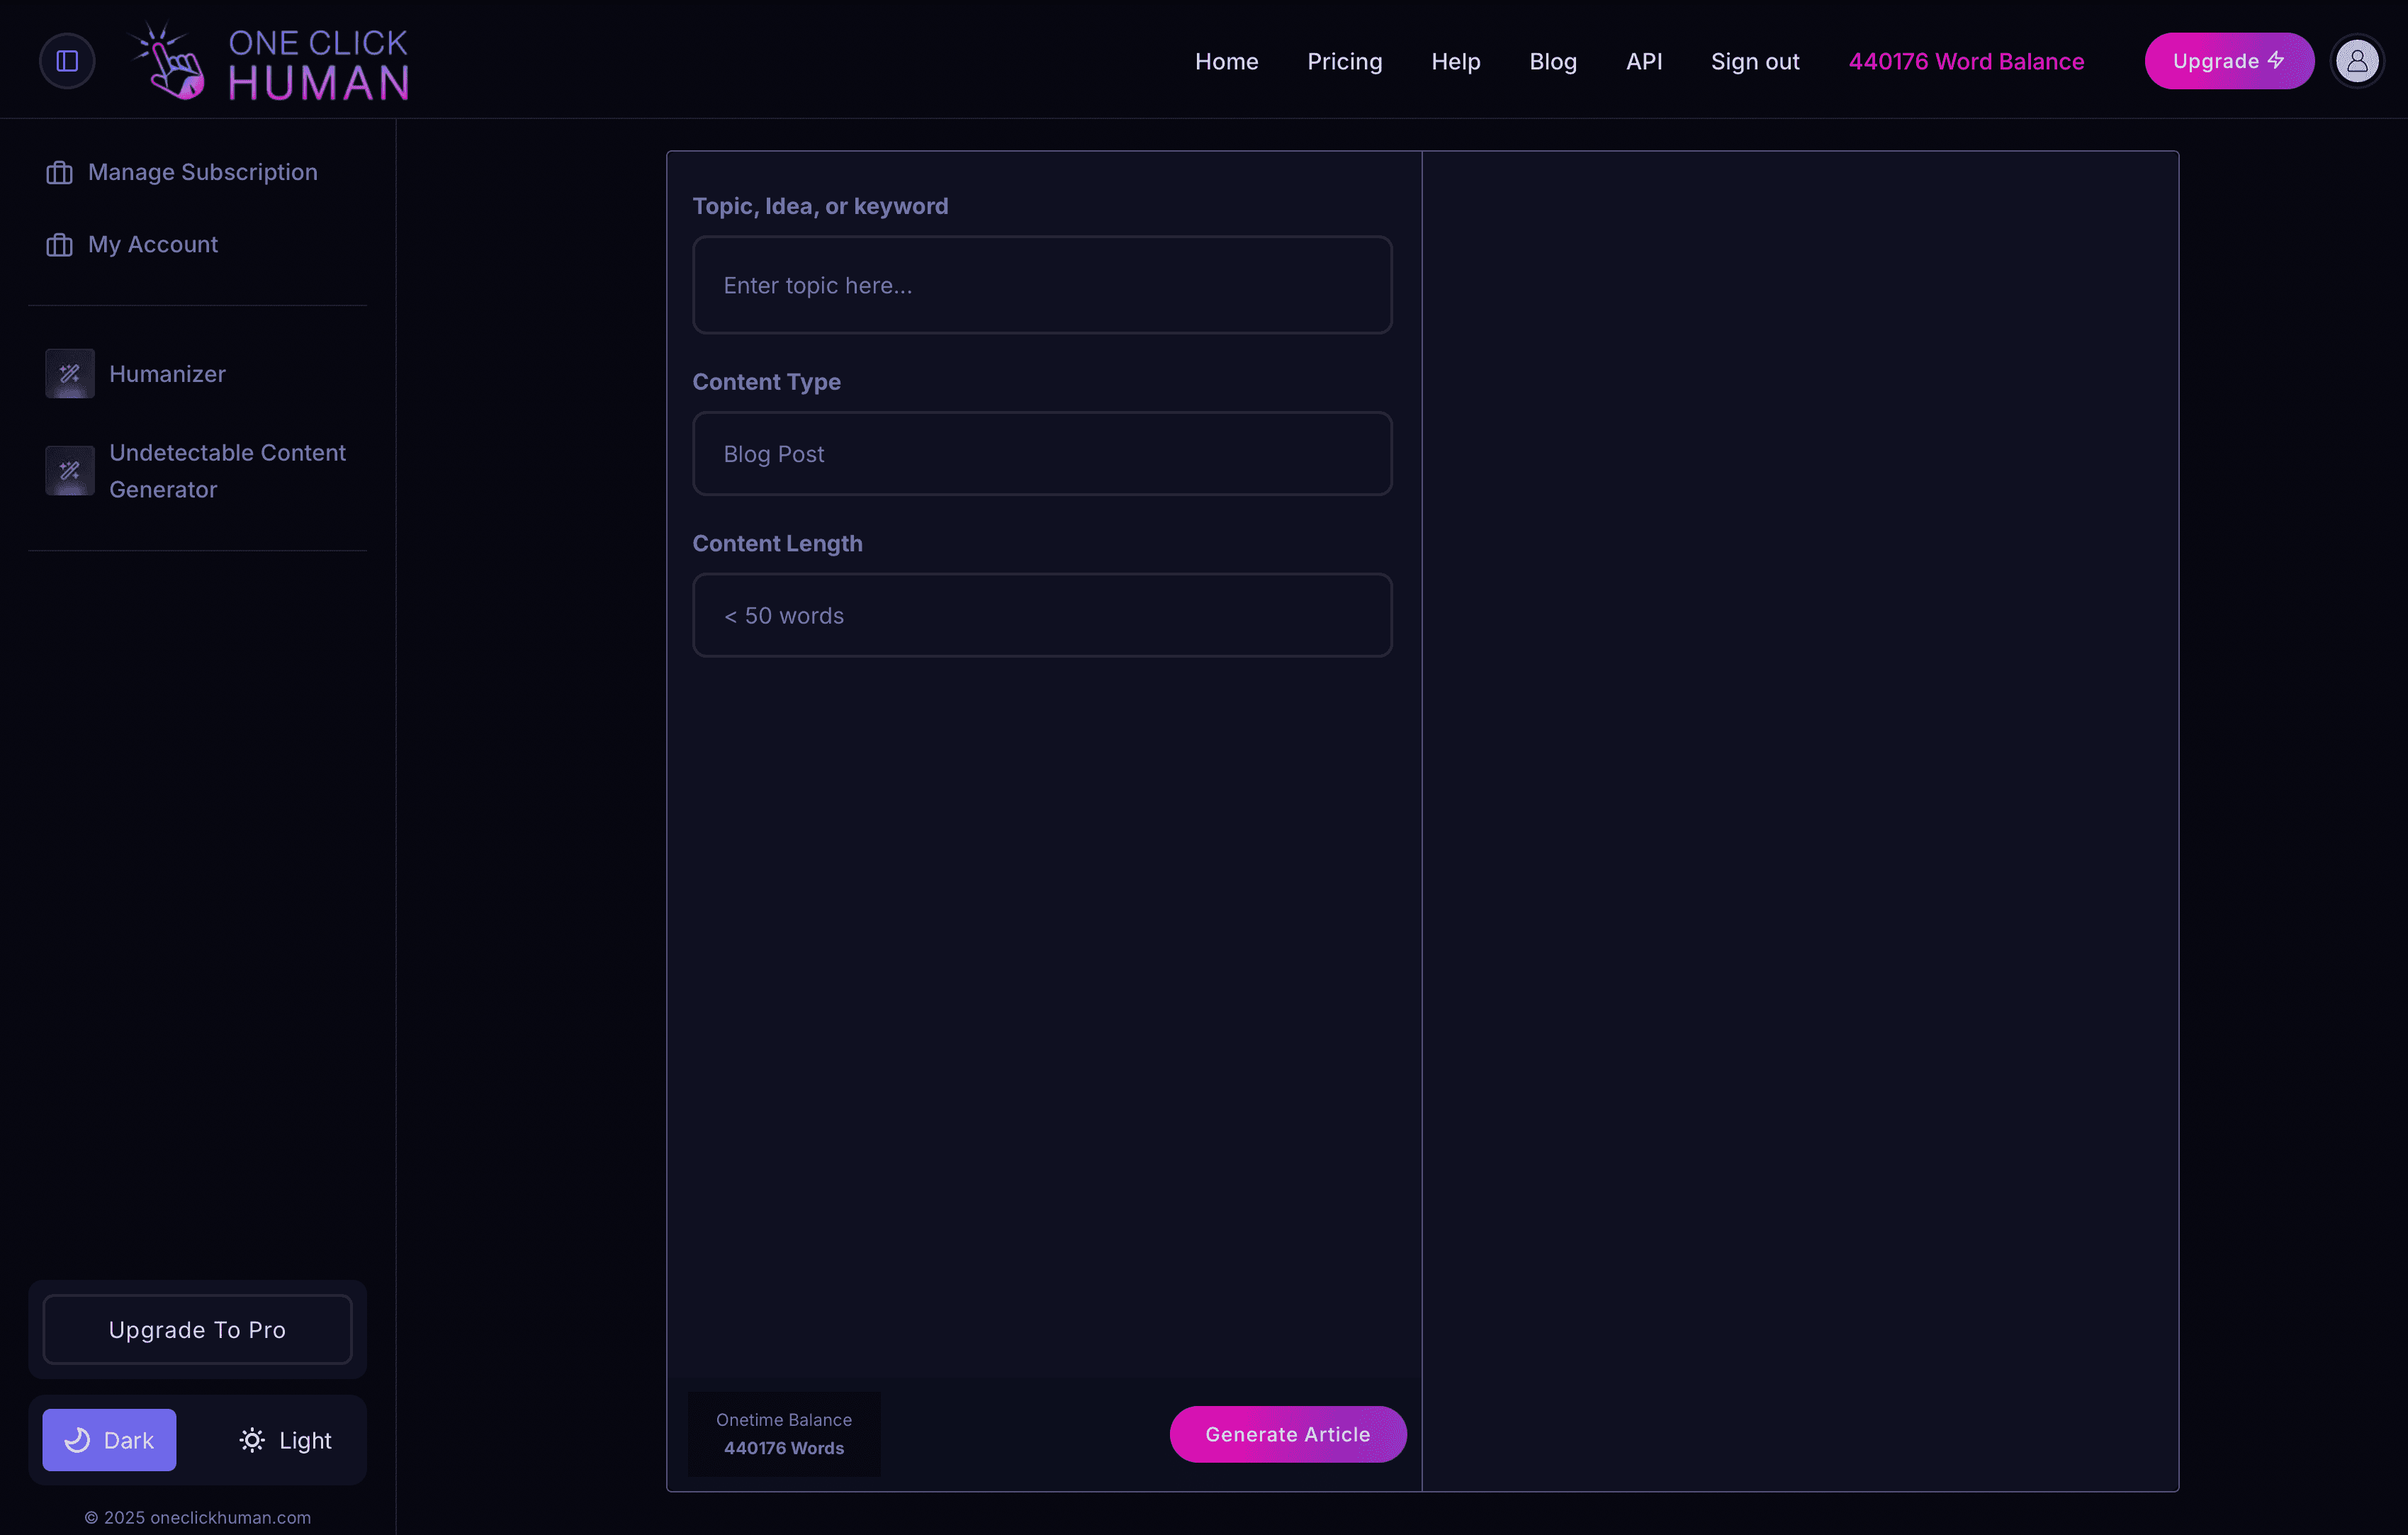
Task: Sign out of the account
Action: pos(1755,61)
